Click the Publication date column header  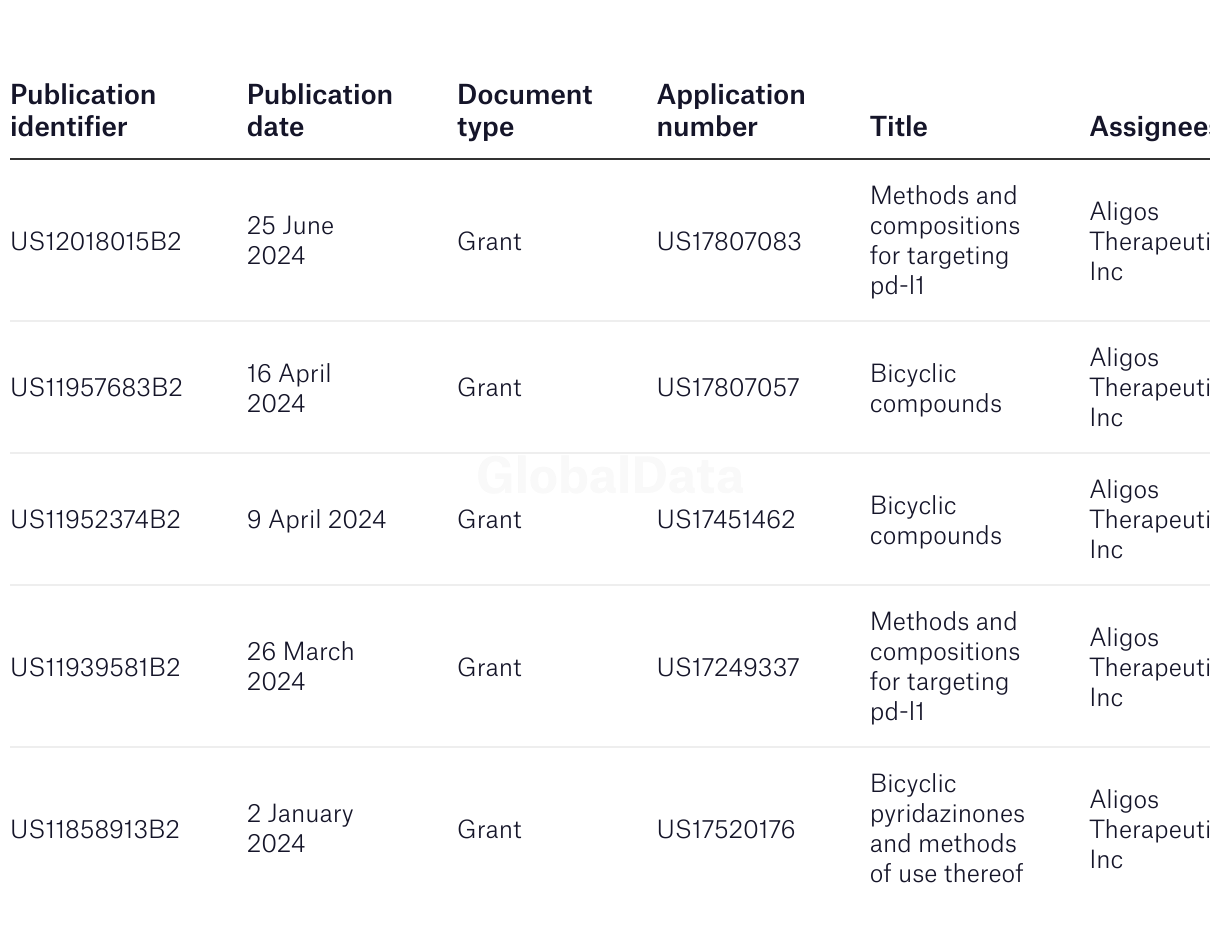pos(320,111)
